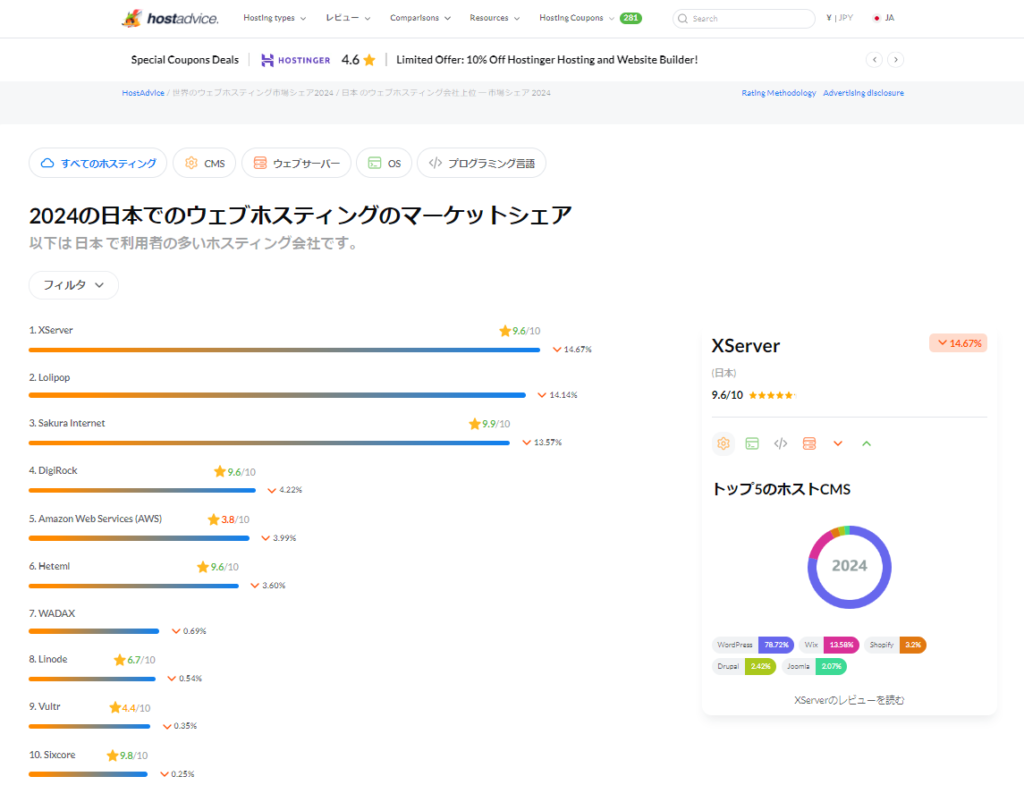Image resolution: width=1024 pixels, height=785 pixels.
Task: Click the Sixcore 9.8 rating star
Action: pos(112,756)
